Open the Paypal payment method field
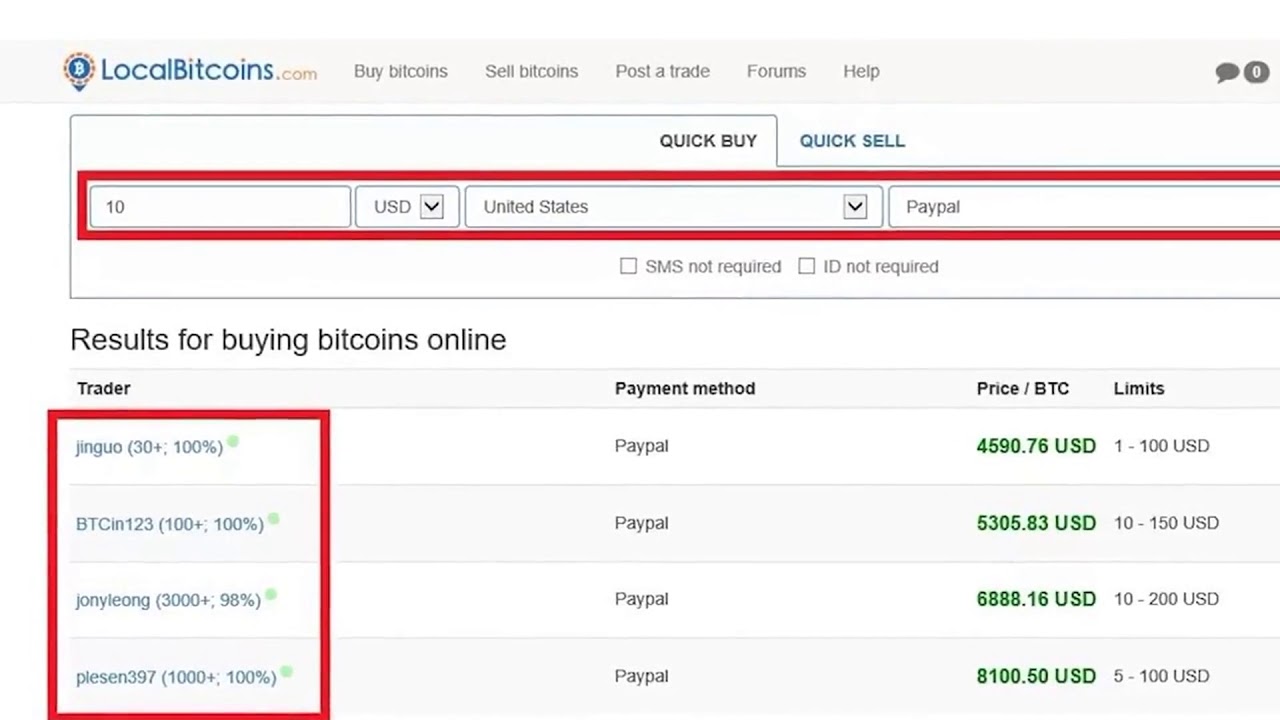Screen dimensions: 1280x720 click(x=1084, y=207)
